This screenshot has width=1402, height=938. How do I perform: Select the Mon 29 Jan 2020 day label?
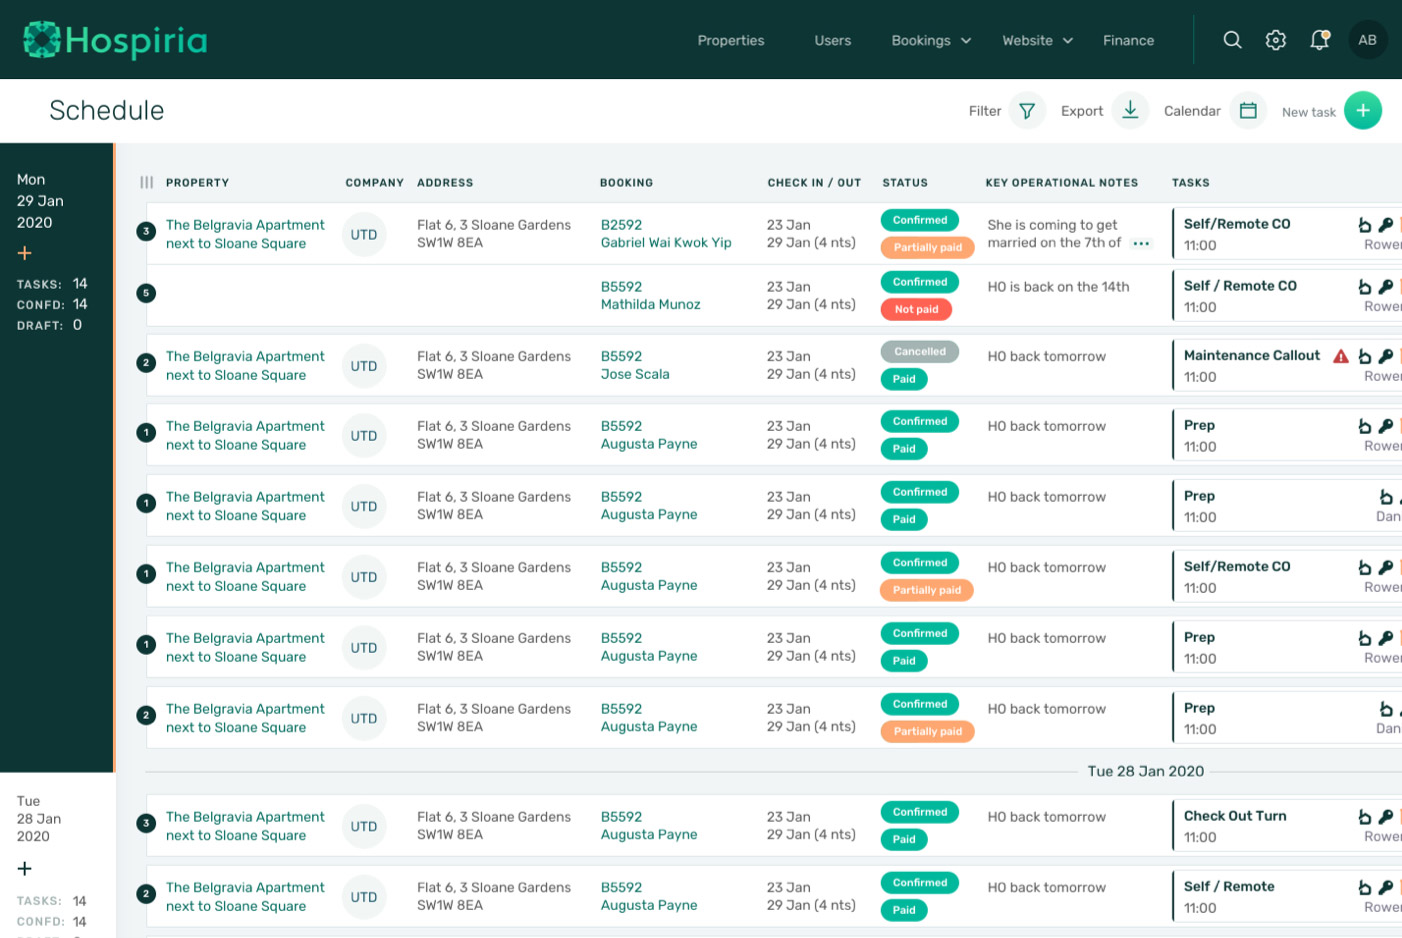tap(40, 201)
